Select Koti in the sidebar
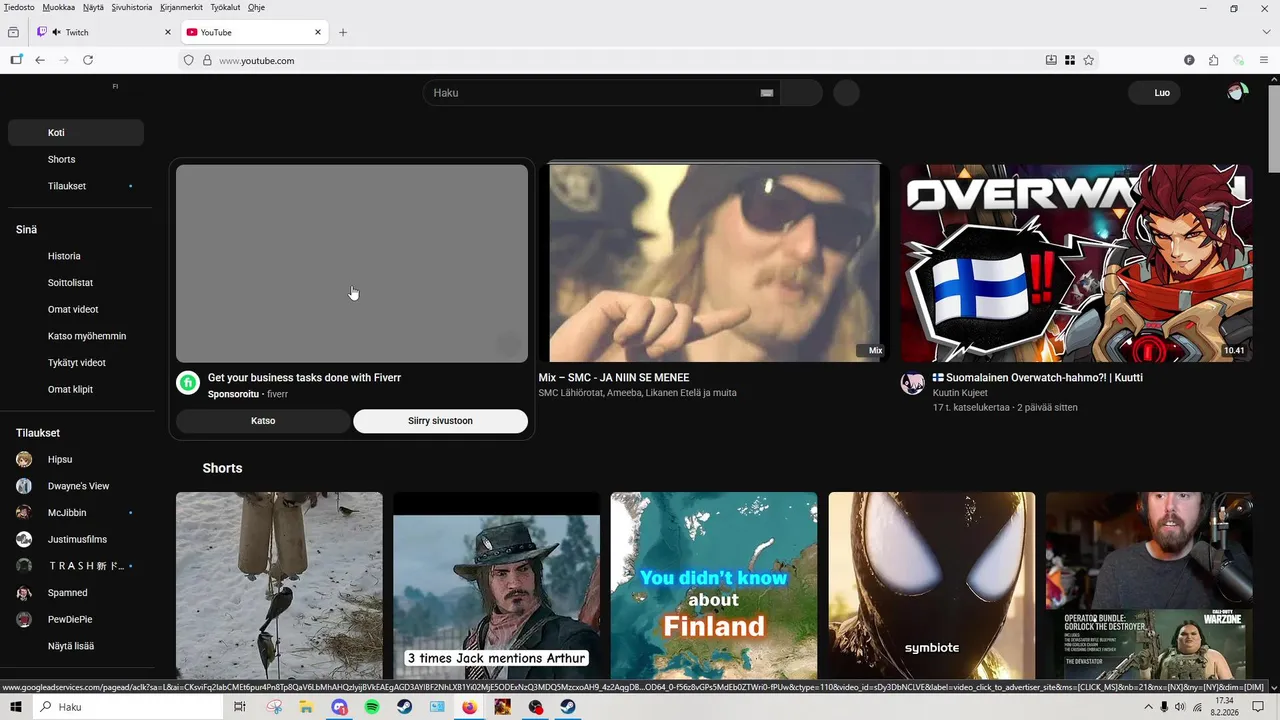This screenshot has height=720, width=1280. point(76,132)
